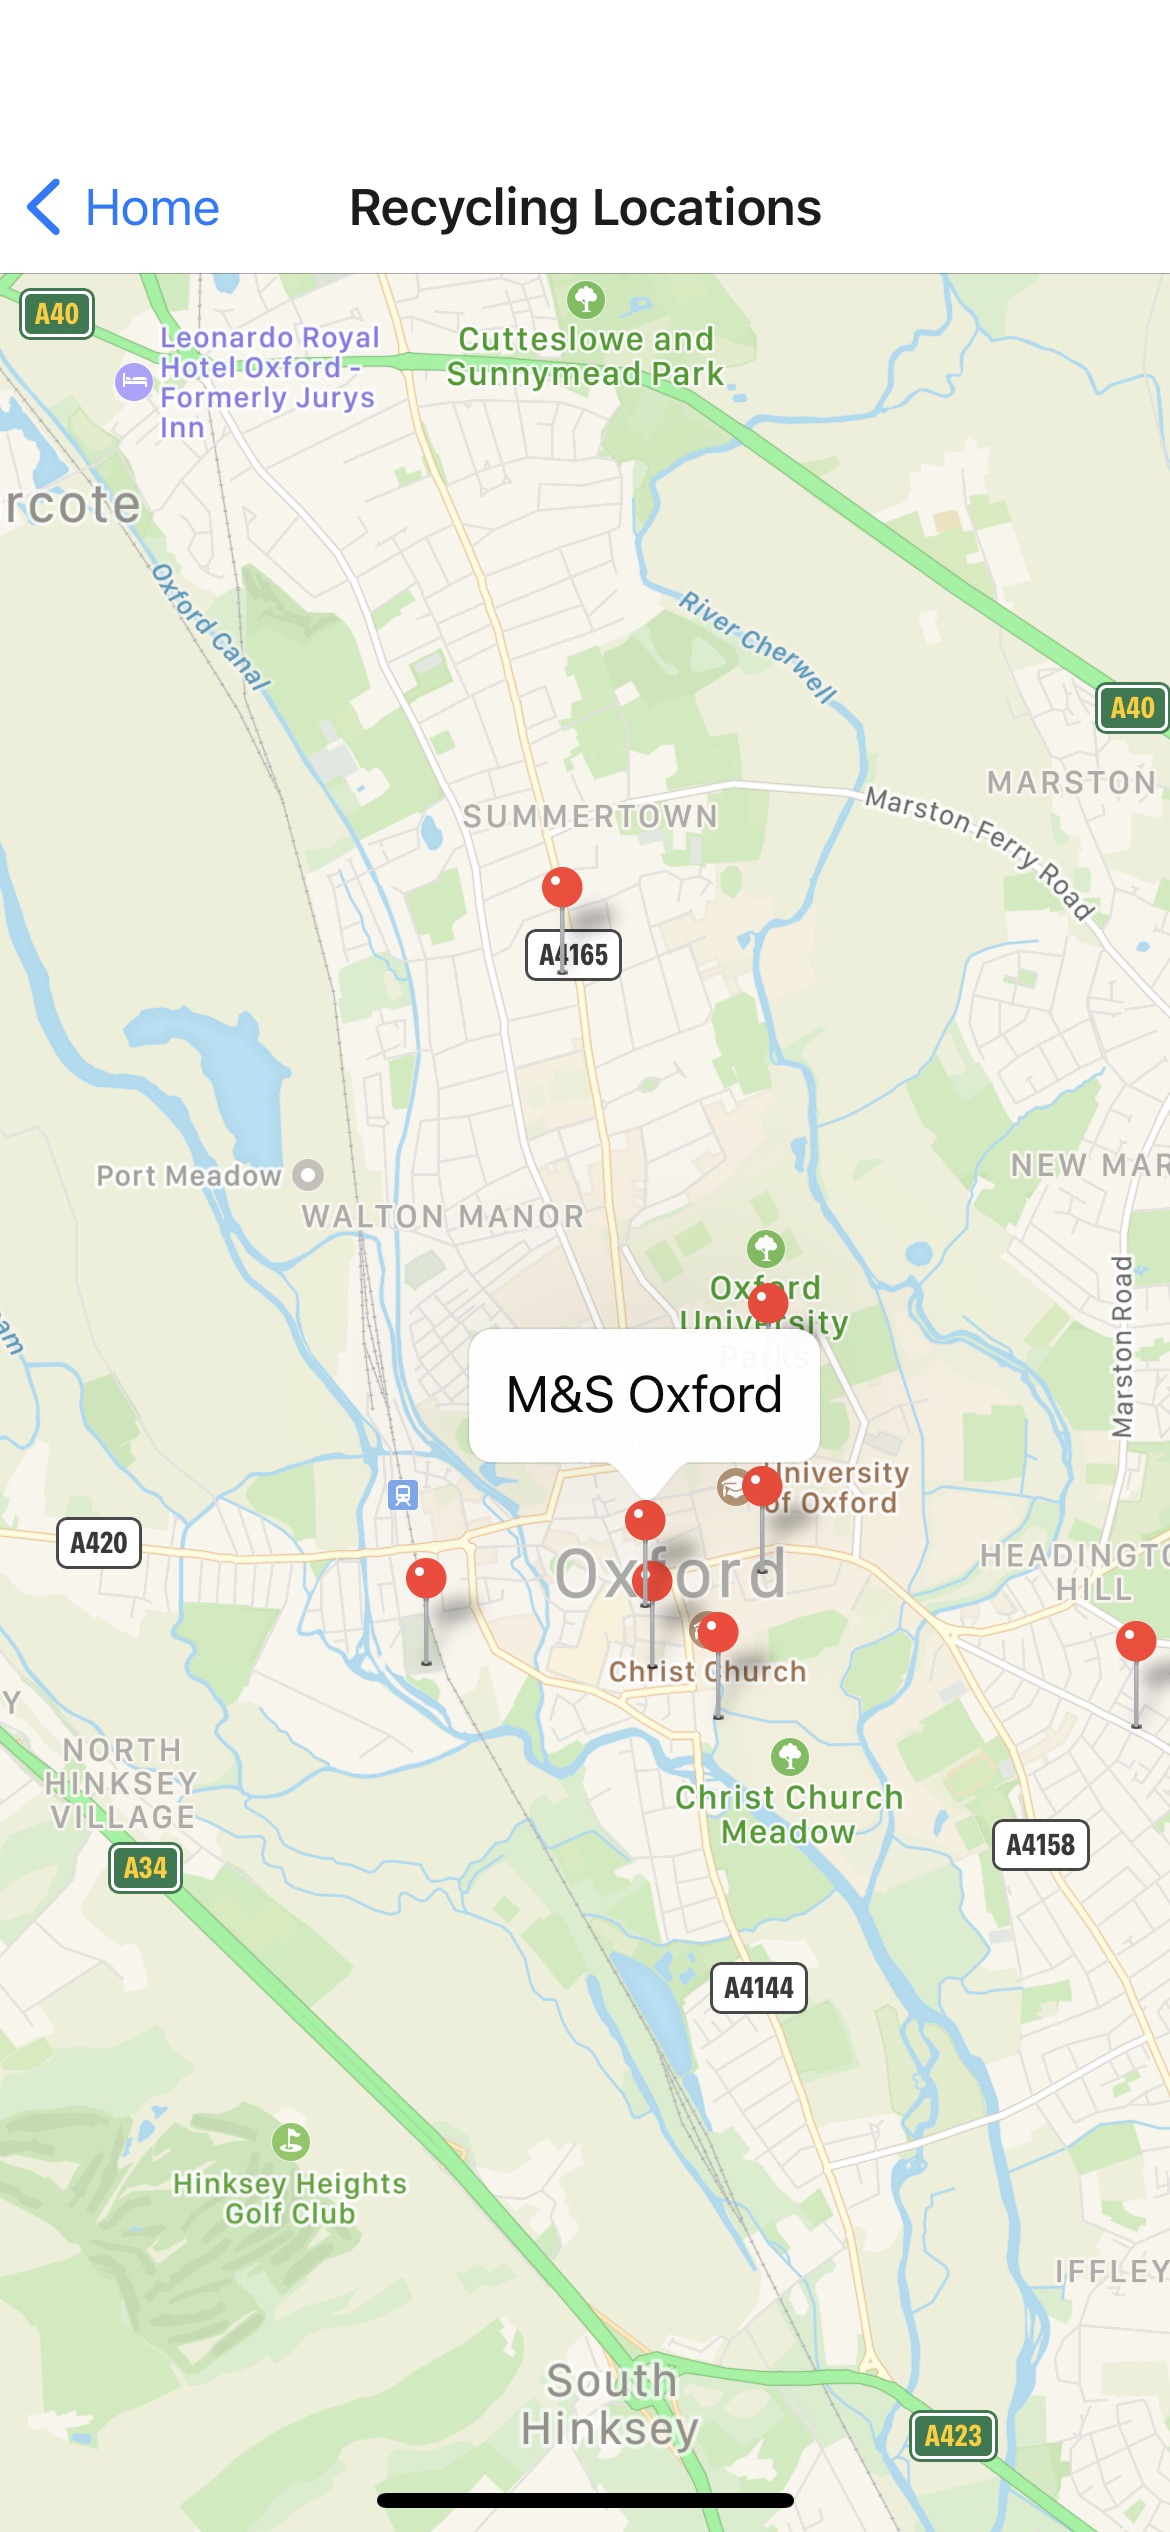Tap the A423 road shield
The image size is (1170, 2532).
pyautogui.click(x=953, y=2435)
